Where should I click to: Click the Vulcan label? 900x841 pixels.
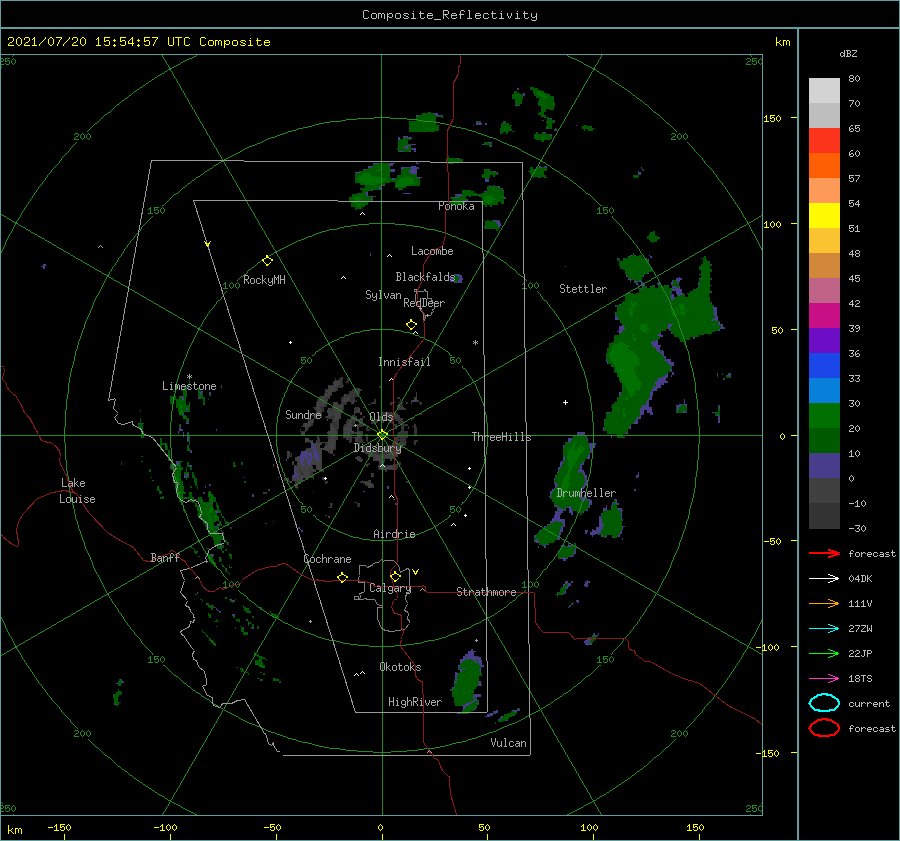[508, 743]
